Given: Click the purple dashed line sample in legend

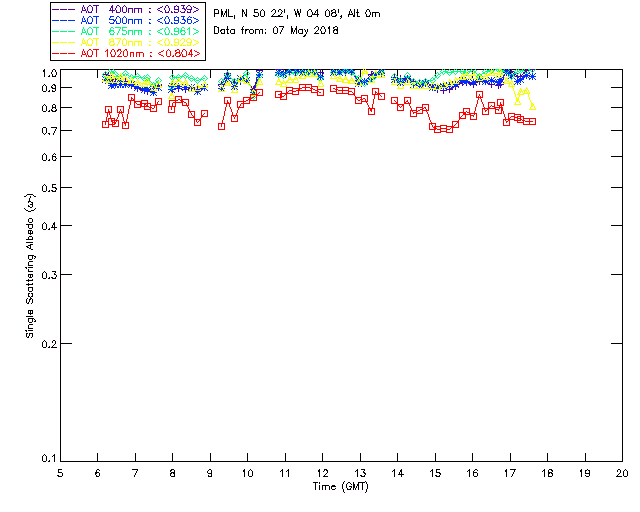Looking at the screenshot, I should (x=64, y=9).
